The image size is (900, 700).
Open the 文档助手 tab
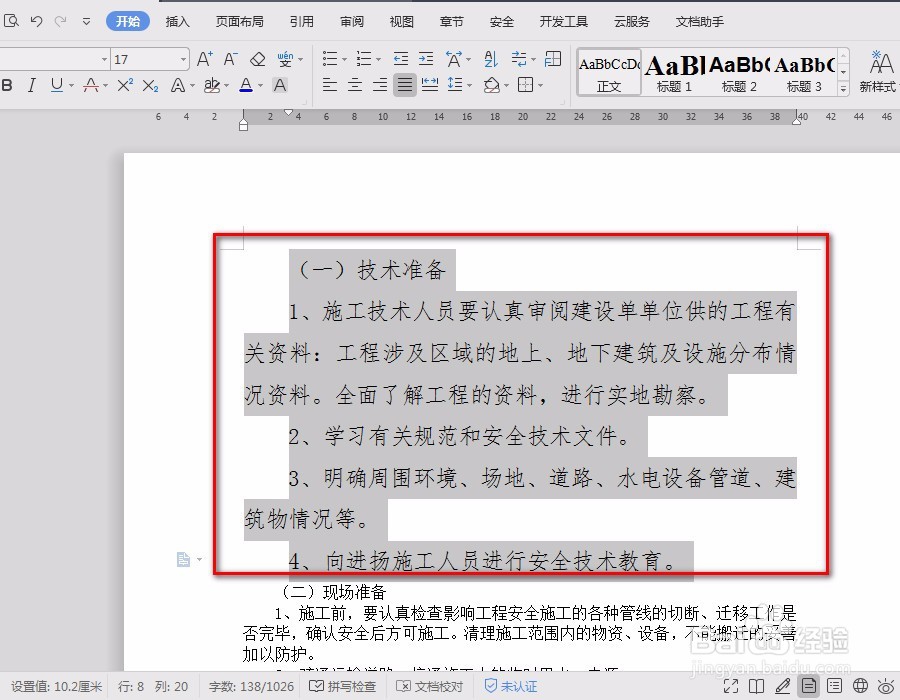(700, 22)
